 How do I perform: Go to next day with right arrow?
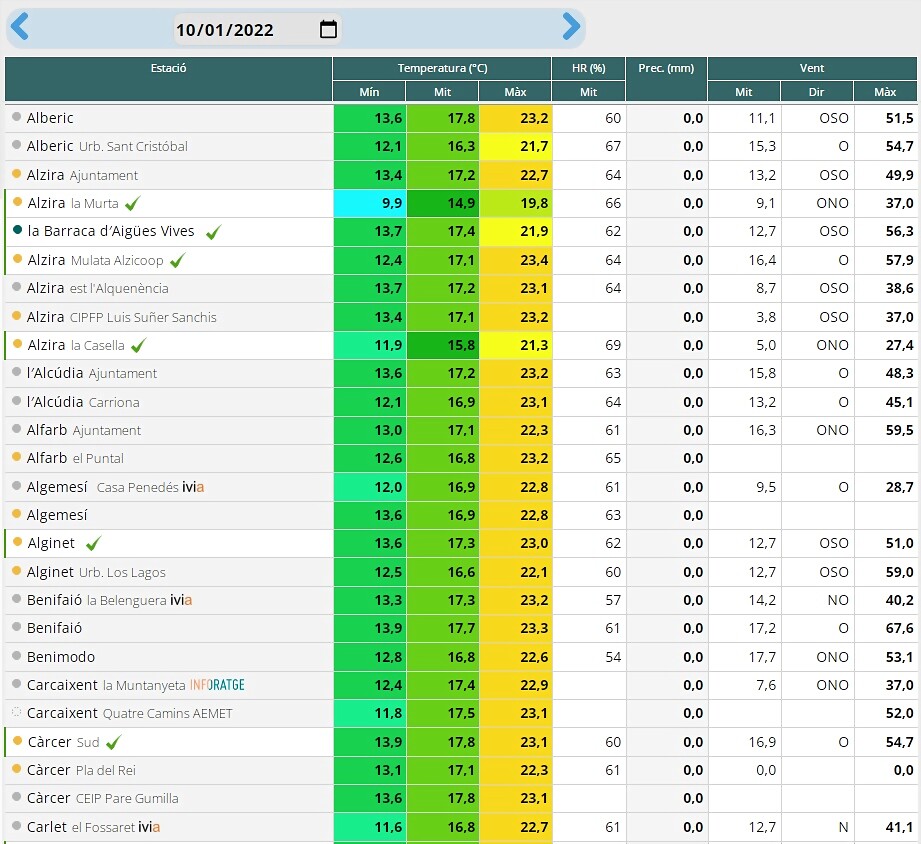point(571,27)
